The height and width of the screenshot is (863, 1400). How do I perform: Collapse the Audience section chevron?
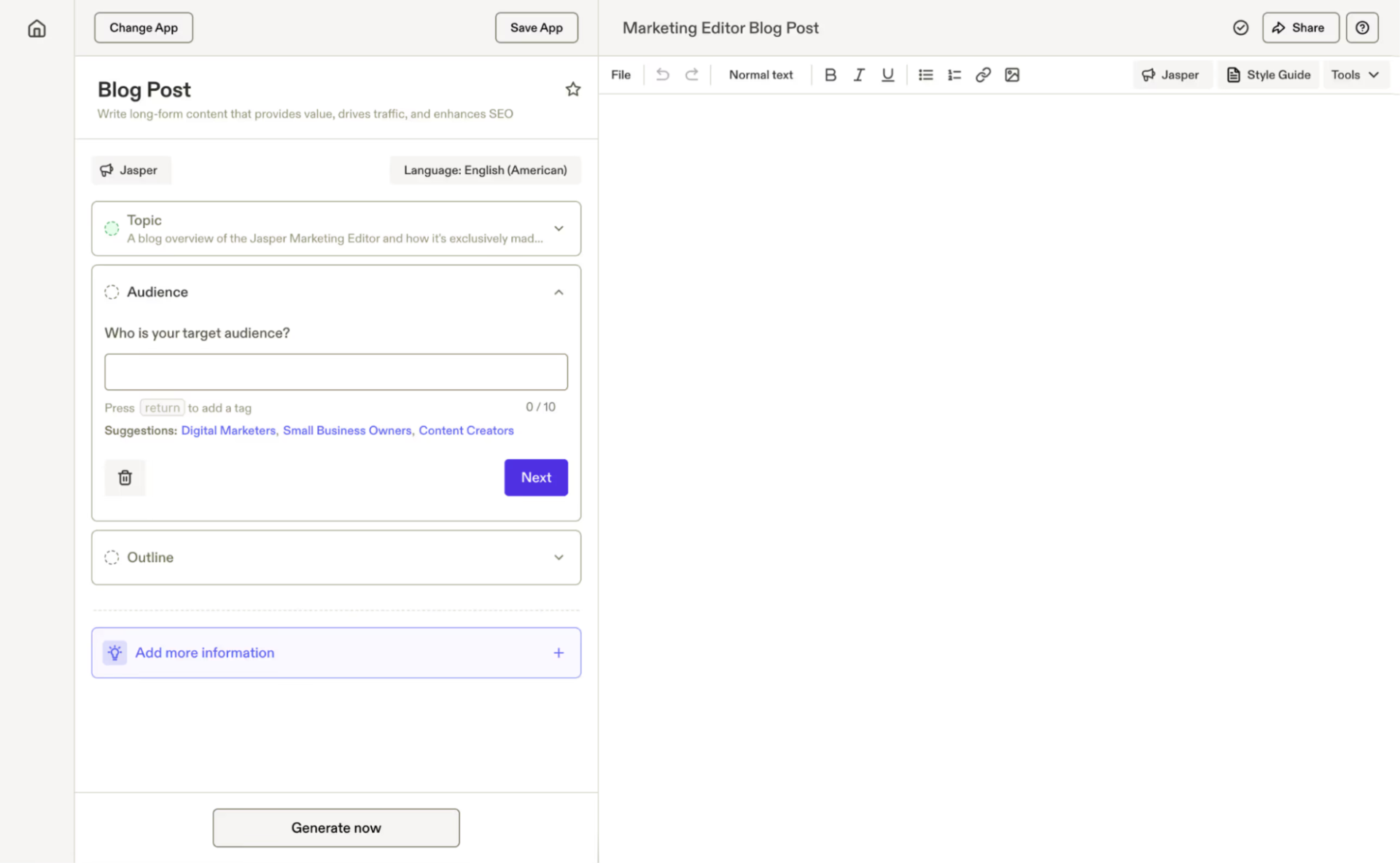pos(559,292)
